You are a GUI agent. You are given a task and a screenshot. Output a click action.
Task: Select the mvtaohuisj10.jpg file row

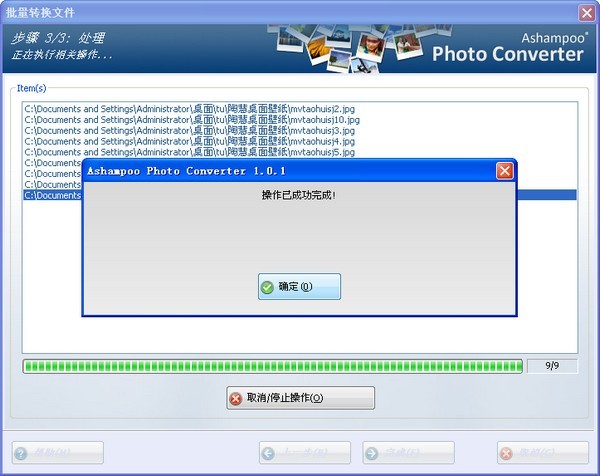[x=300, y=119]
